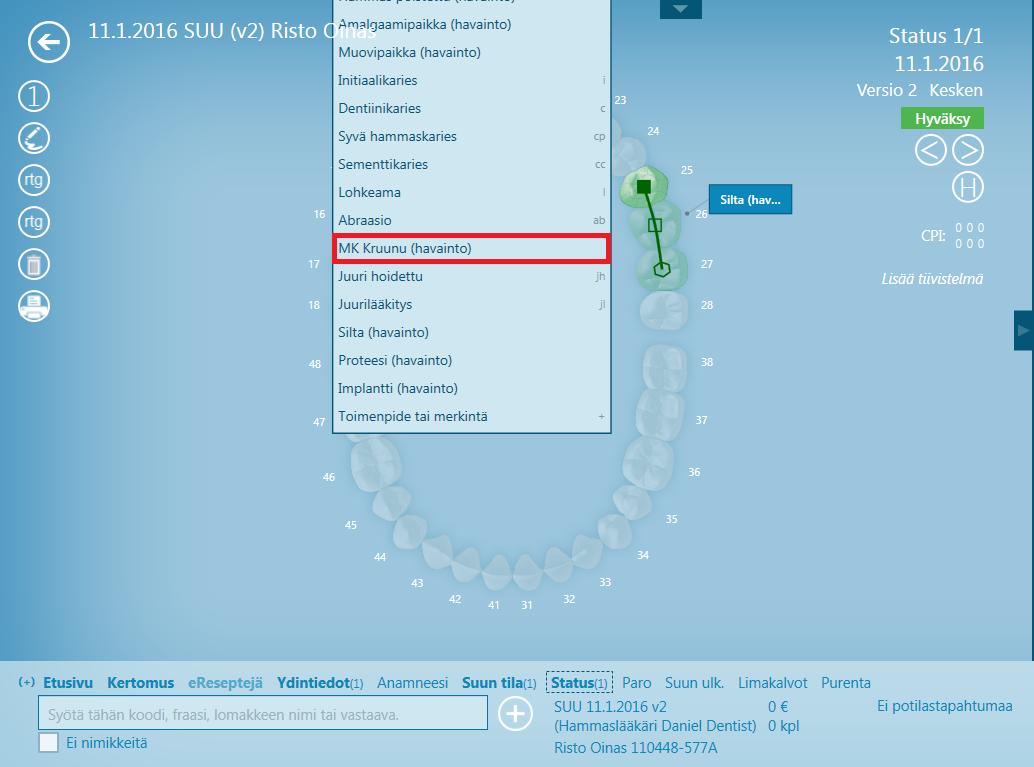This screenshot has width=1034, height=767.
Task: Expand the (+) toggle before Etusivu
Action: pos(27,683)
